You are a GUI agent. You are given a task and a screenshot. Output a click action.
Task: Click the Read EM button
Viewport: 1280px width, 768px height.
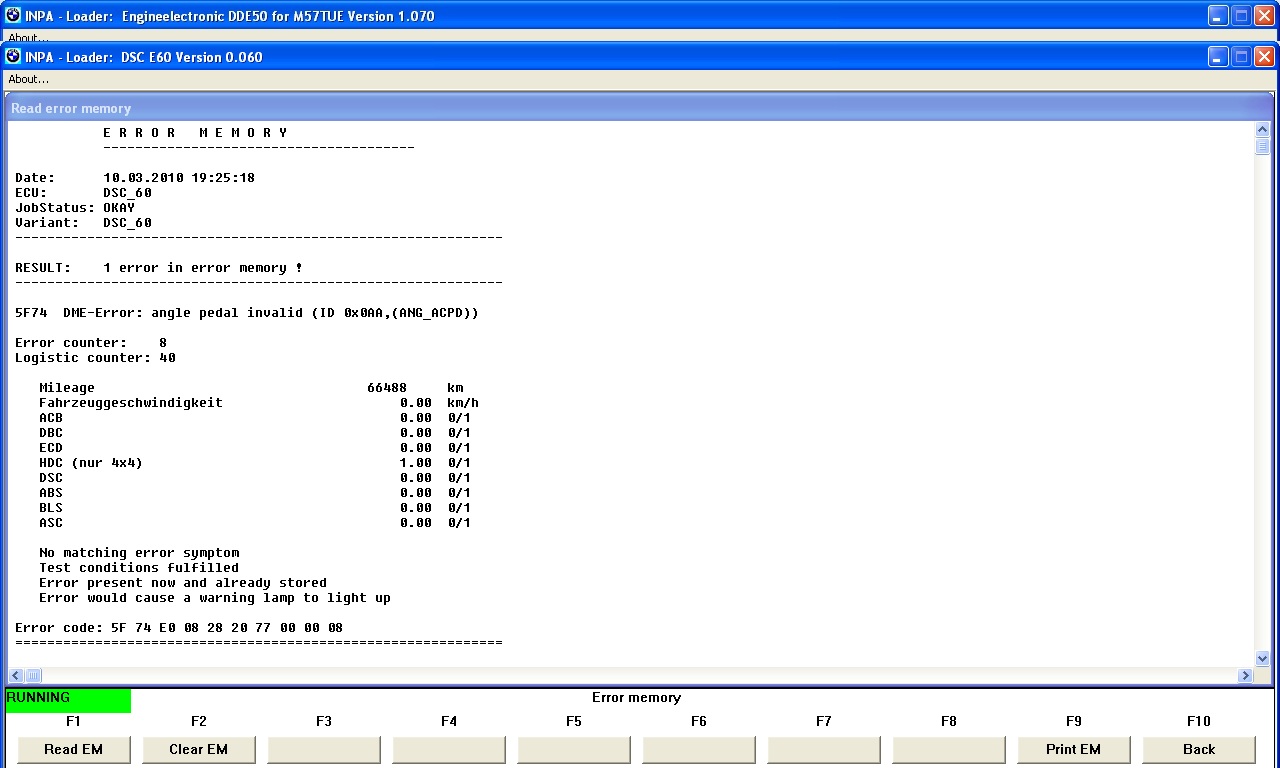pos(74,749)
